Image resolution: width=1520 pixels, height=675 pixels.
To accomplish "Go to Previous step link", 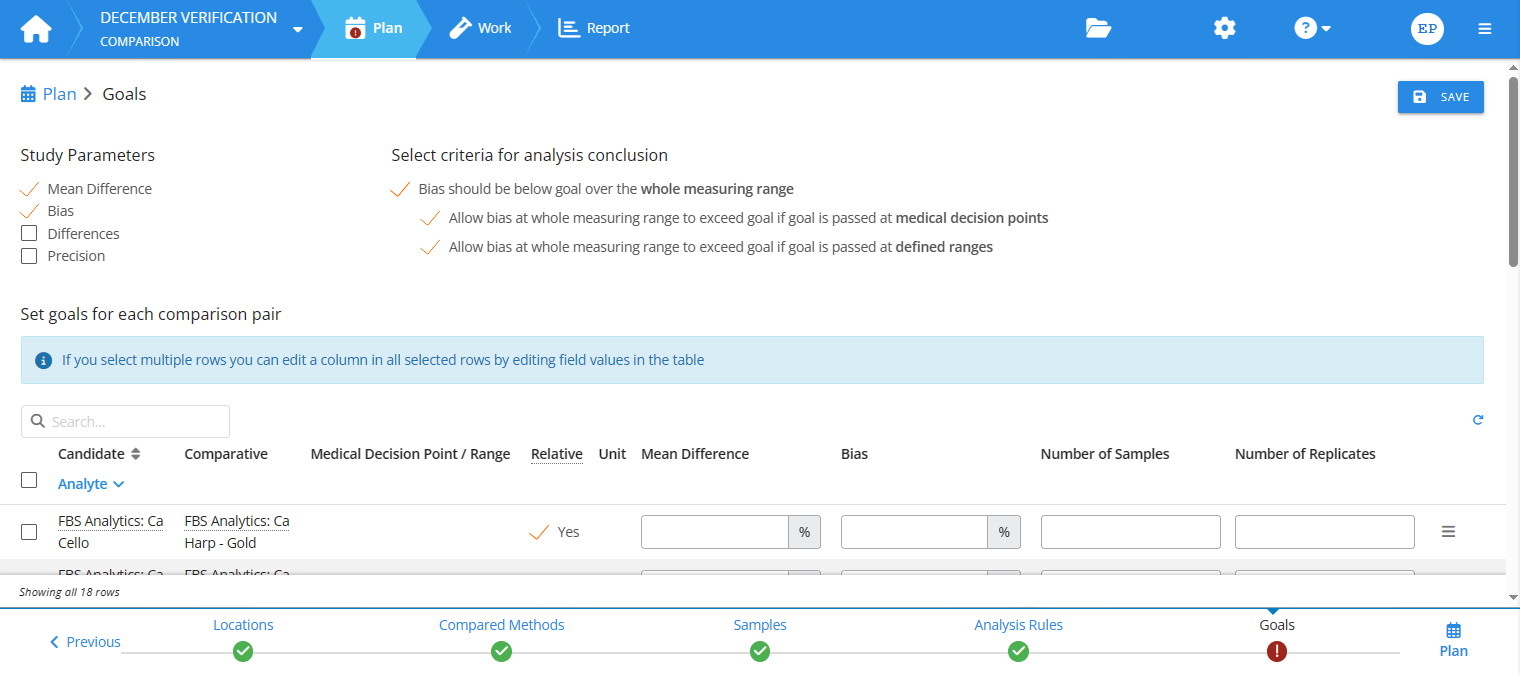I will (x=85, y=642).
